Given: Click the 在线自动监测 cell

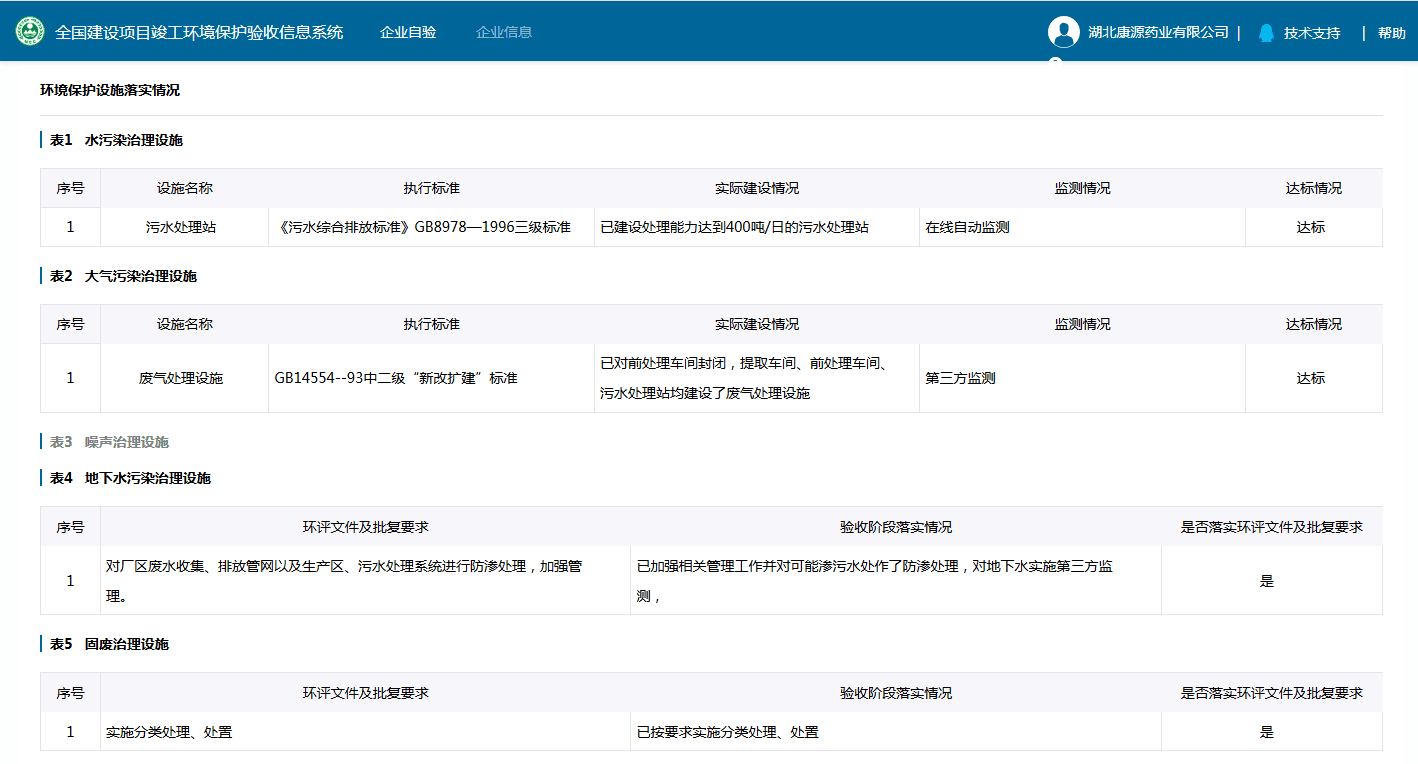Looking at the screenshot, I should click(x=1082, y=227).
